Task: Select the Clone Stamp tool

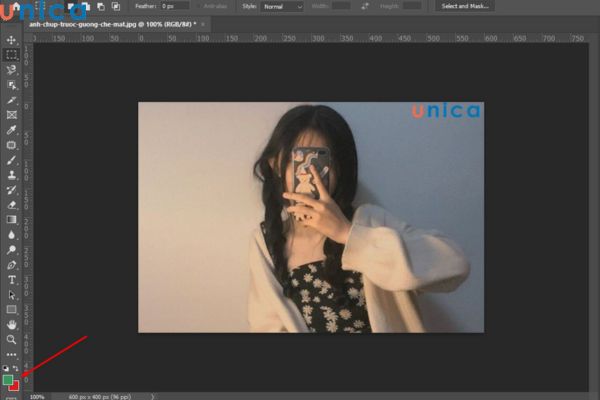Action: click(x=11, y=175)
